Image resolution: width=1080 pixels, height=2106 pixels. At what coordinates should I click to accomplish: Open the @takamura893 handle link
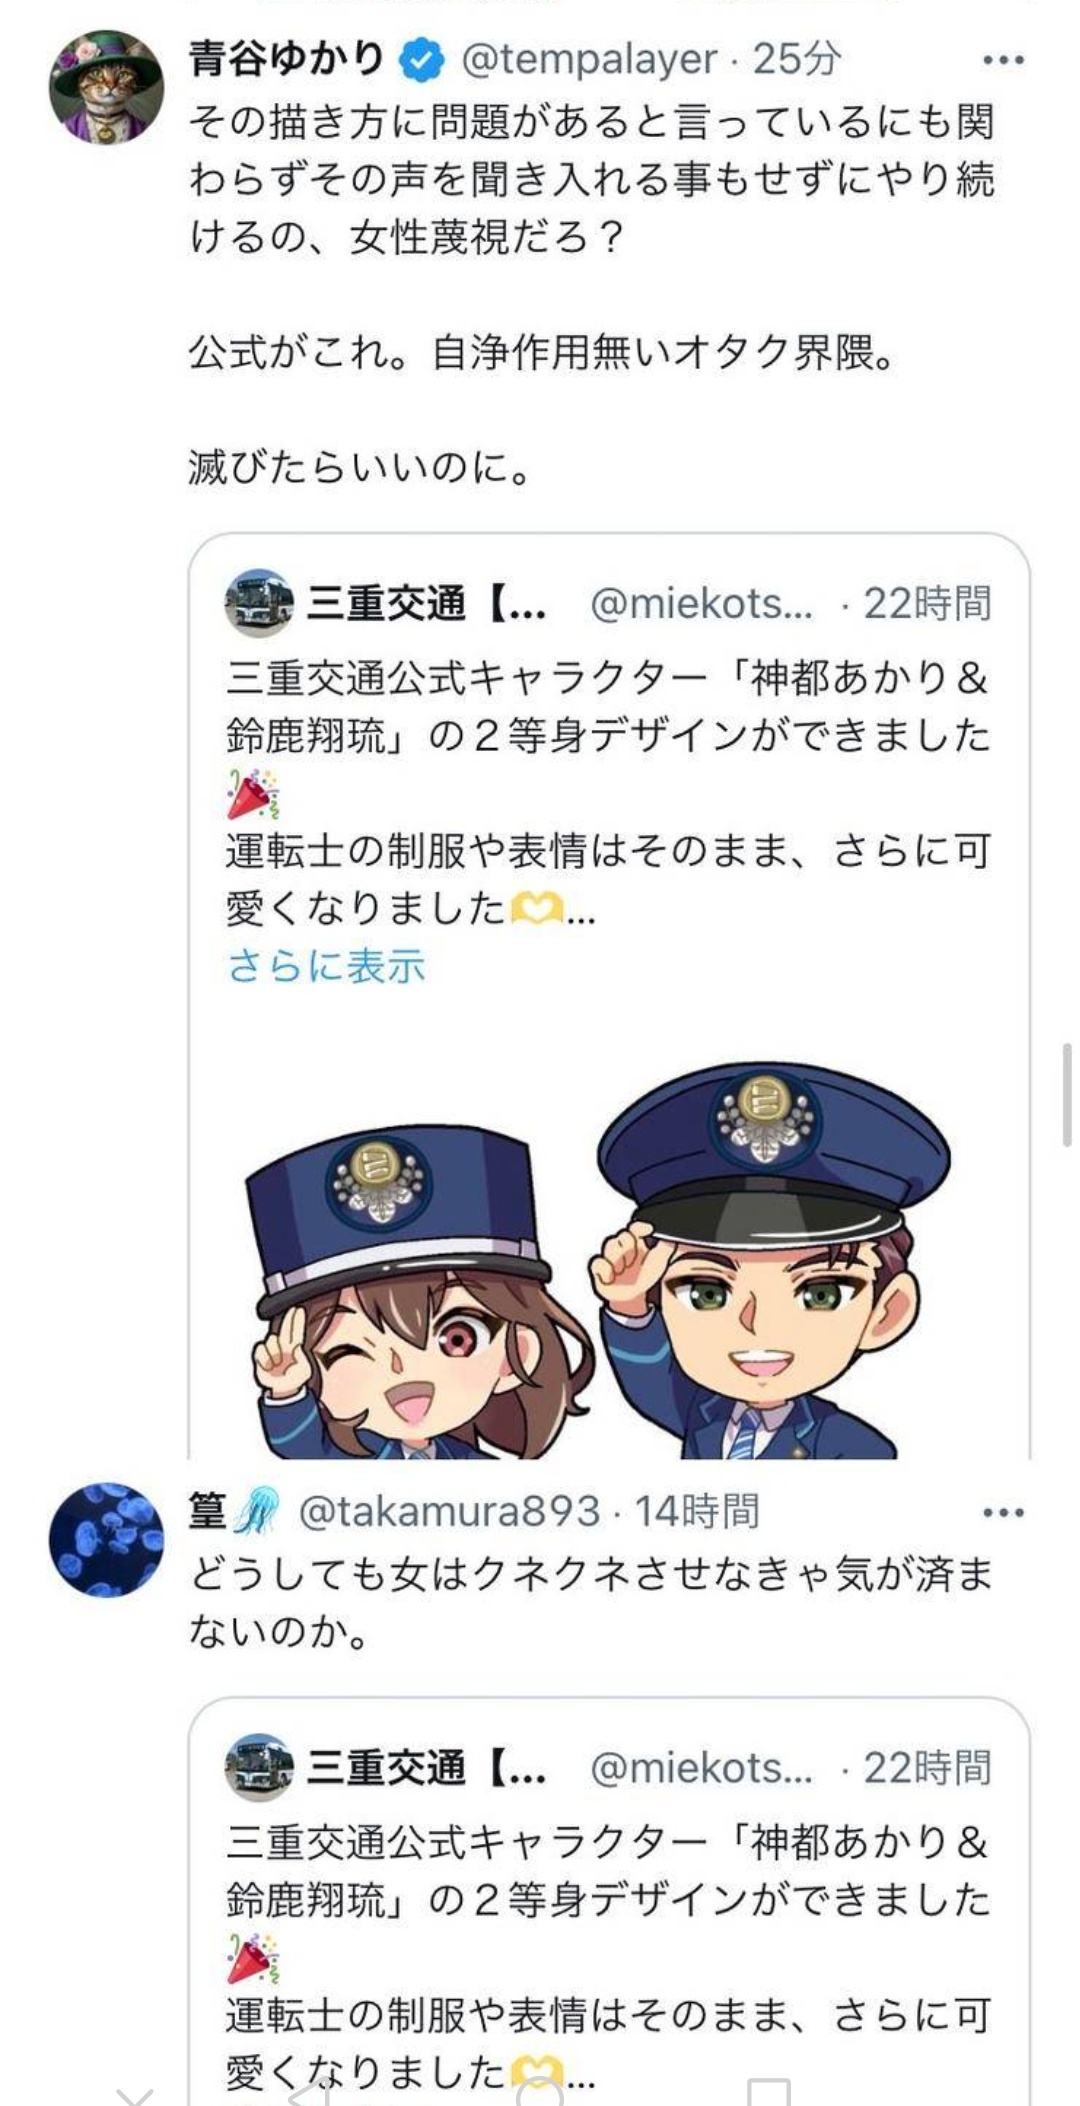tap(448, 1511)
